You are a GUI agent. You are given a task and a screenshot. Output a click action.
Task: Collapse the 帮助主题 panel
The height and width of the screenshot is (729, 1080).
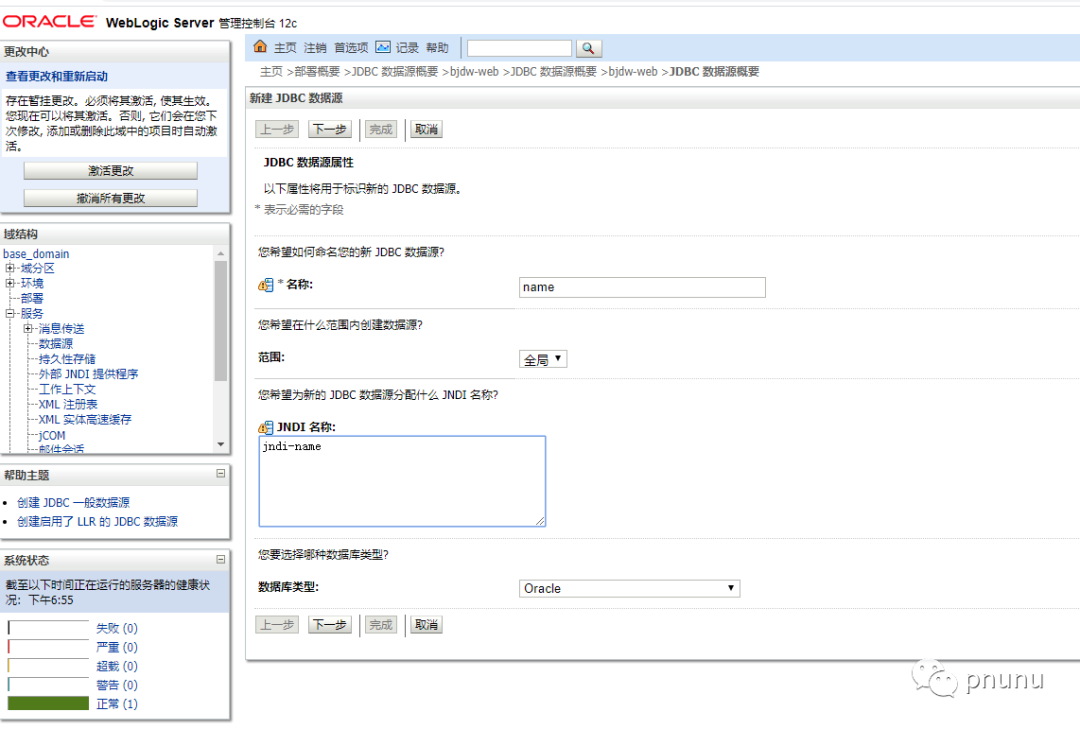tap(220, 473)
